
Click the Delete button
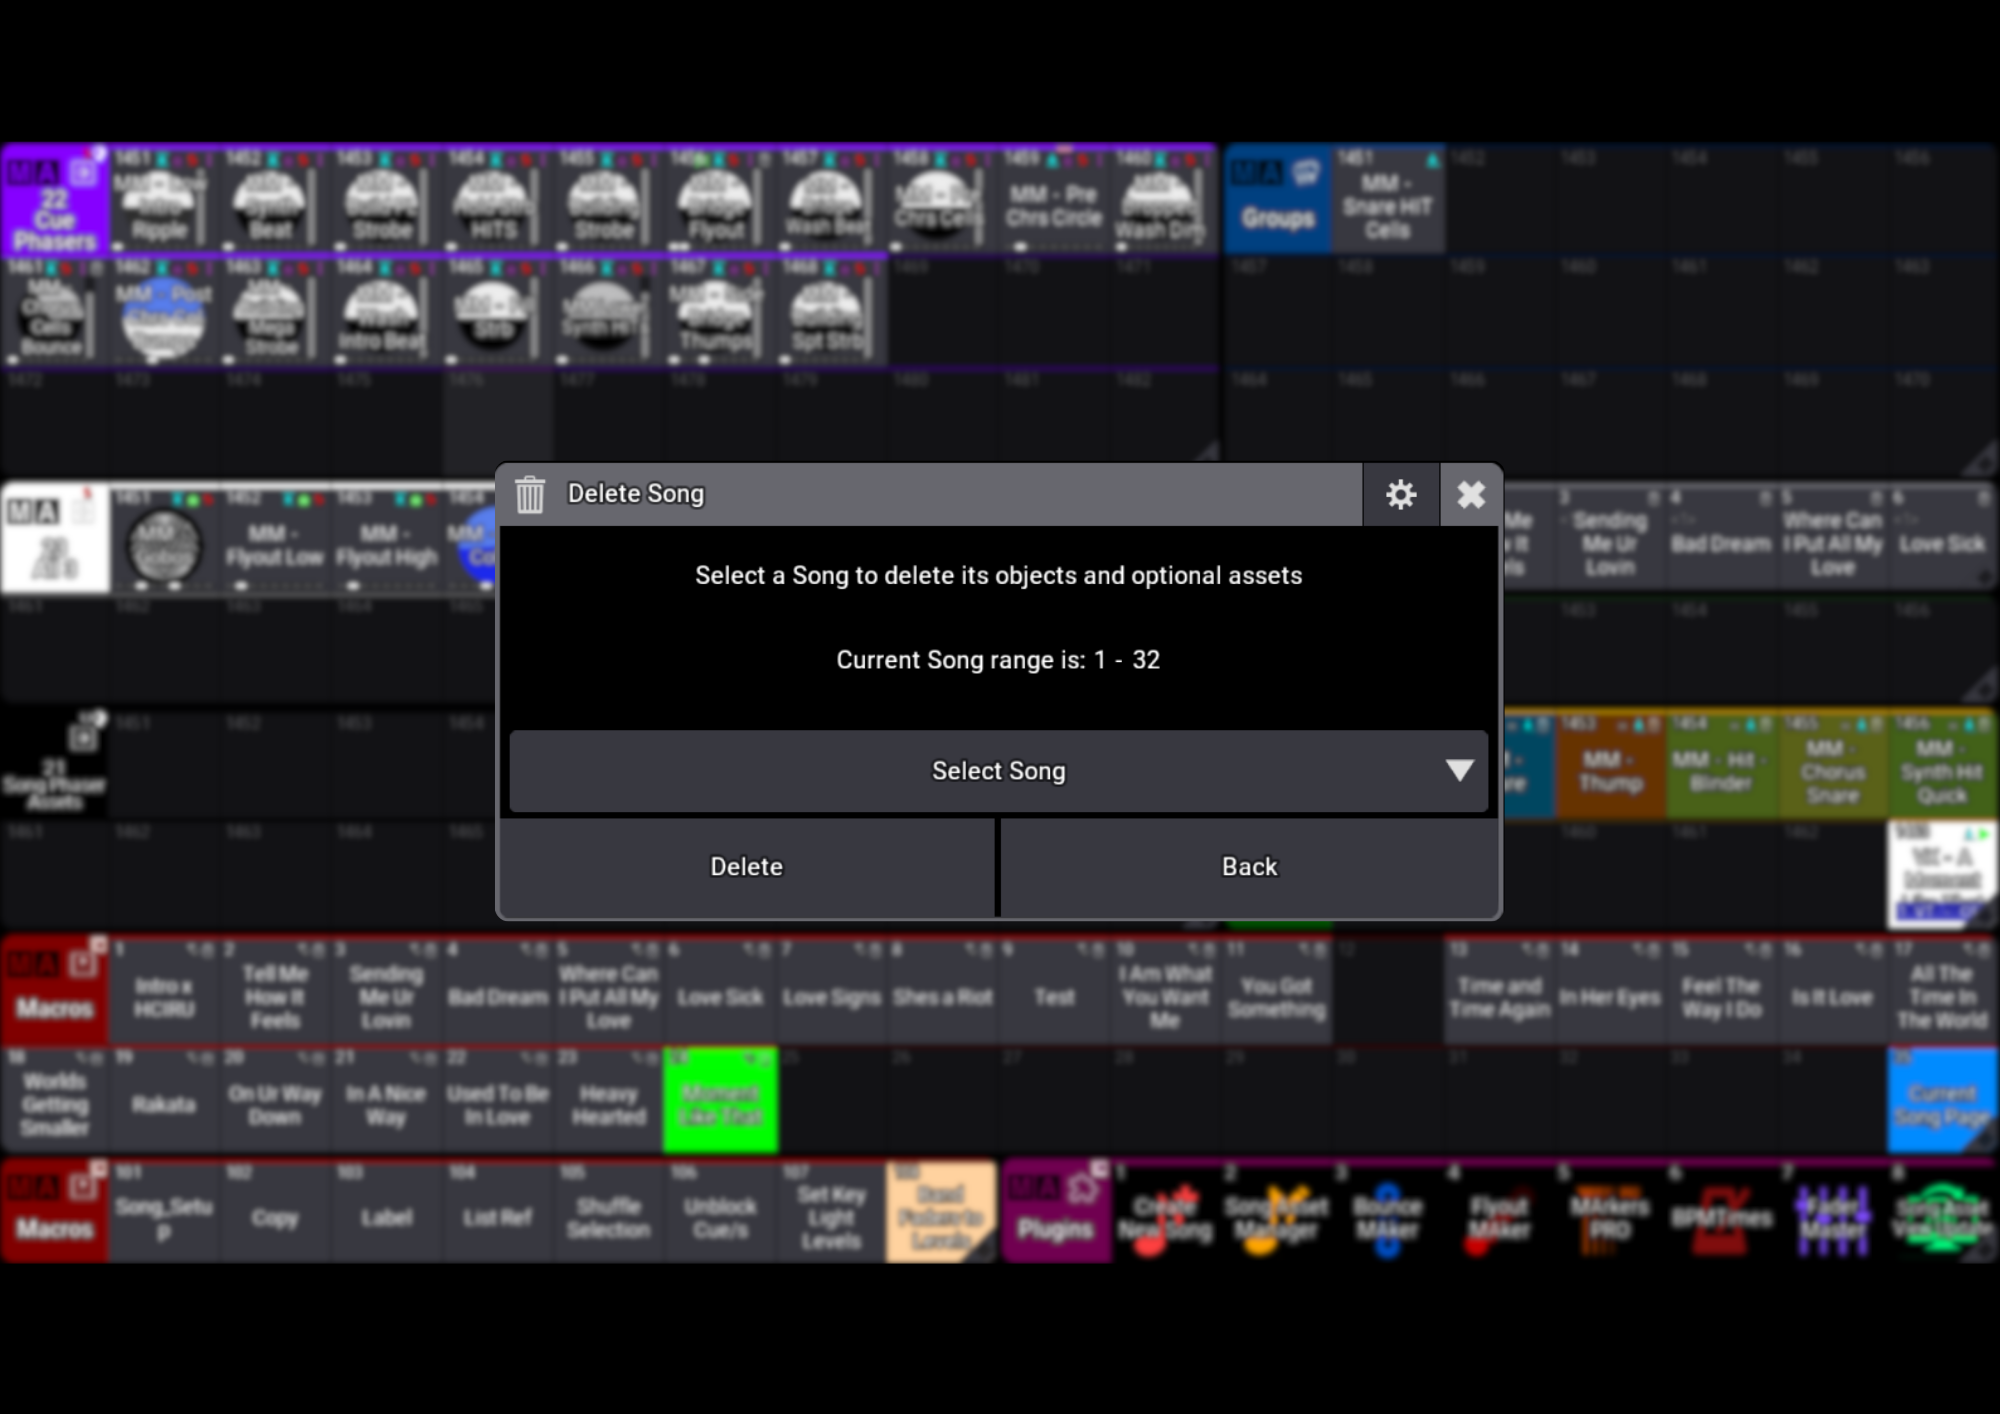point(746,867)
